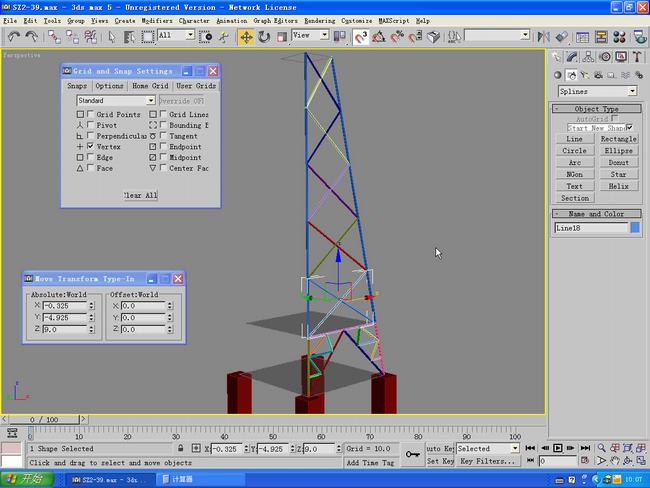Click the Rectangle shape button
This screenshot has height=488, width=650.
[x=618, y=139]
